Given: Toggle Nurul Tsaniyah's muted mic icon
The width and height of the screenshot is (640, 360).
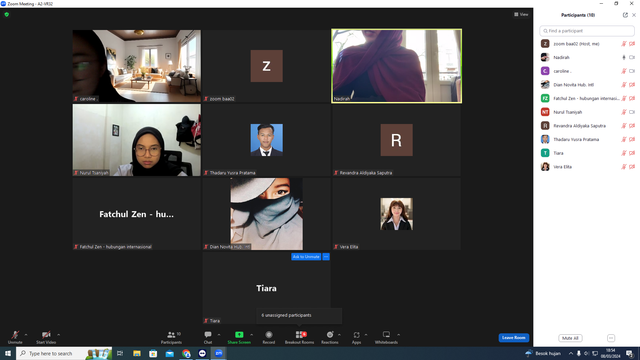Looking at the screenshot, I should [x=624, y=112].
